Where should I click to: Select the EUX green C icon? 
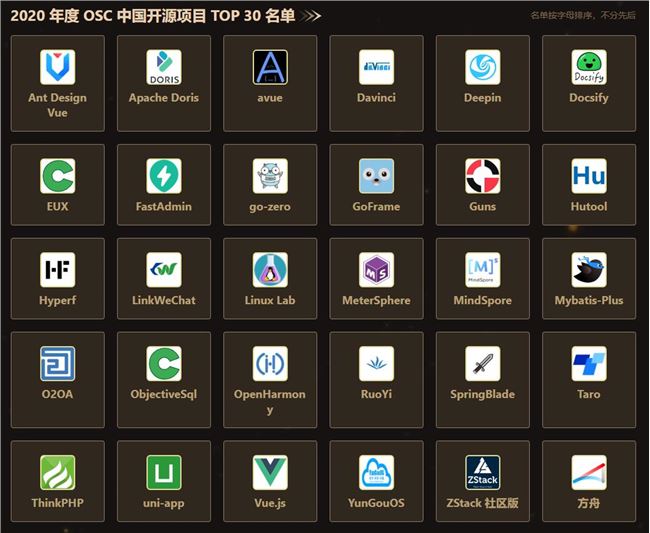click(x=58, y=176)
